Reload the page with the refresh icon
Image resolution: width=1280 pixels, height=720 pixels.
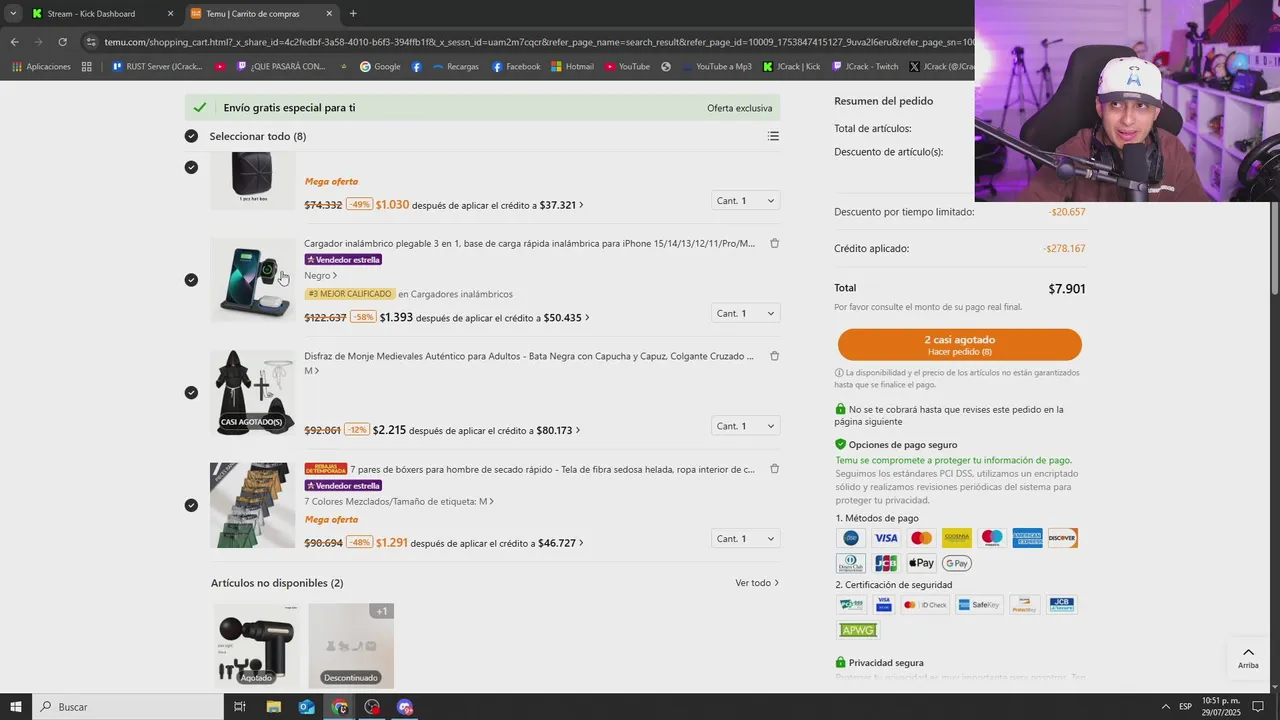(62, 42)
